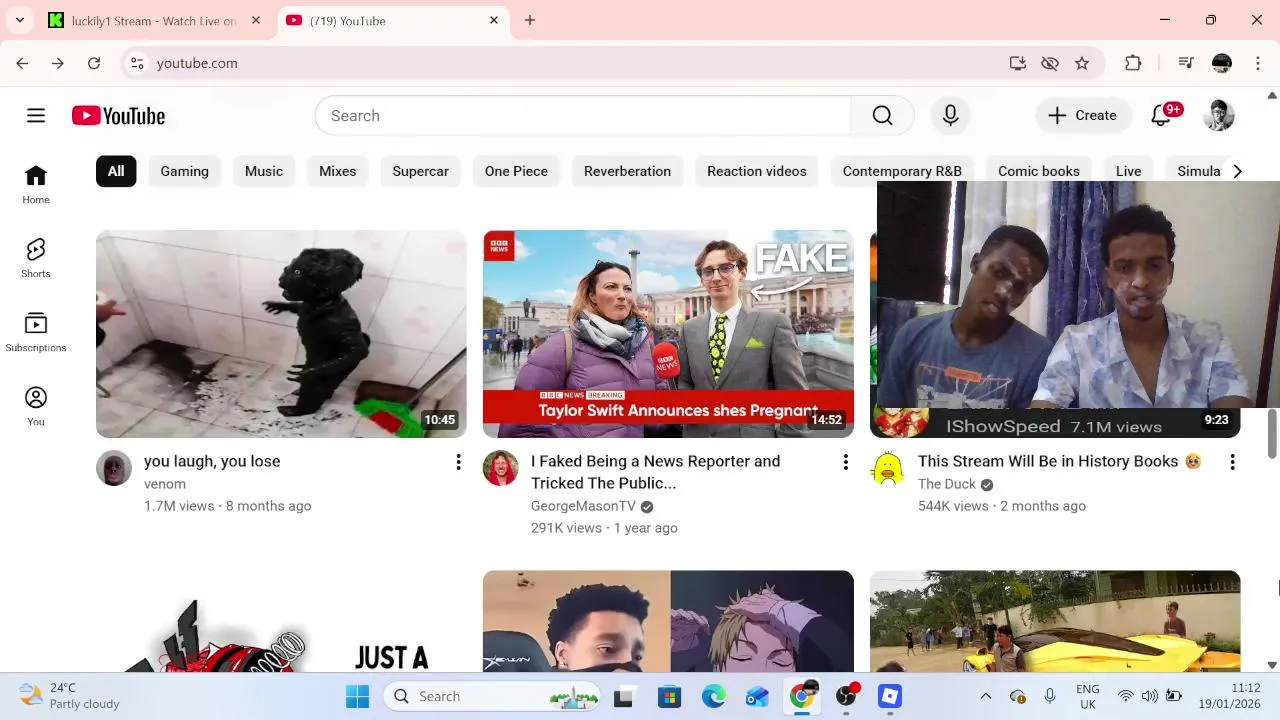Click the YouTube logo
This screenshot has height=720, width=1280.
(118, 116)
